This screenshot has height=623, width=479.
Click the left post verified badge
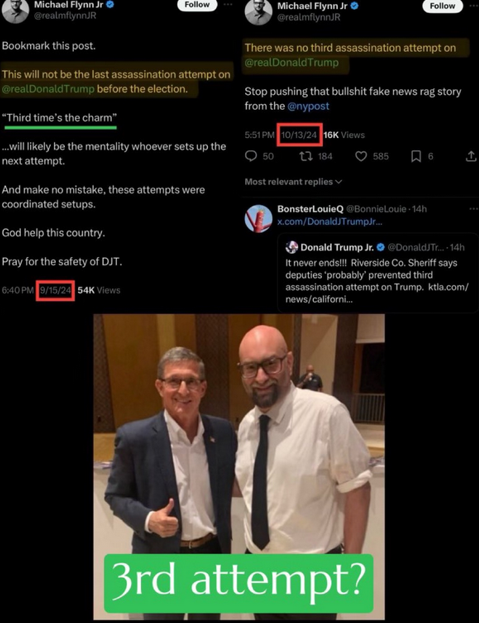point(110,5)
